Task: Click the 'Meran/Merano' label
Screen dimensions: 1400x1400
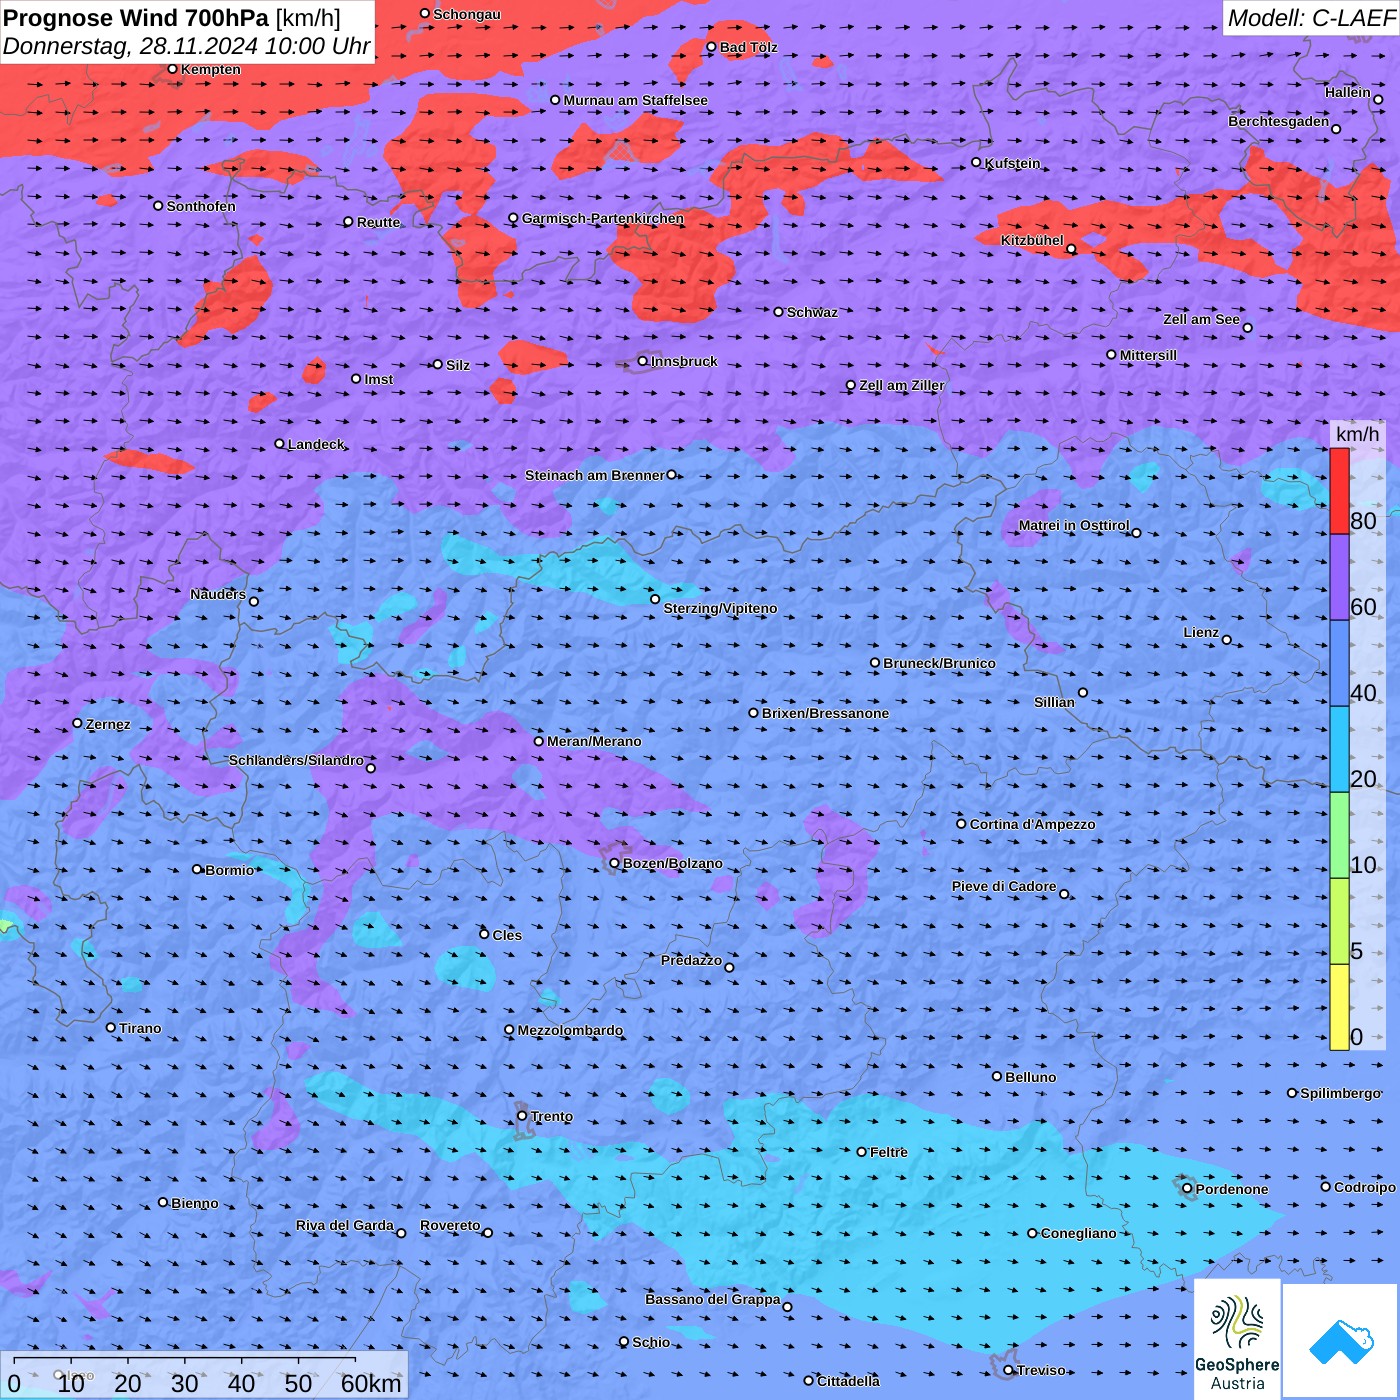Action: [594, 741]
